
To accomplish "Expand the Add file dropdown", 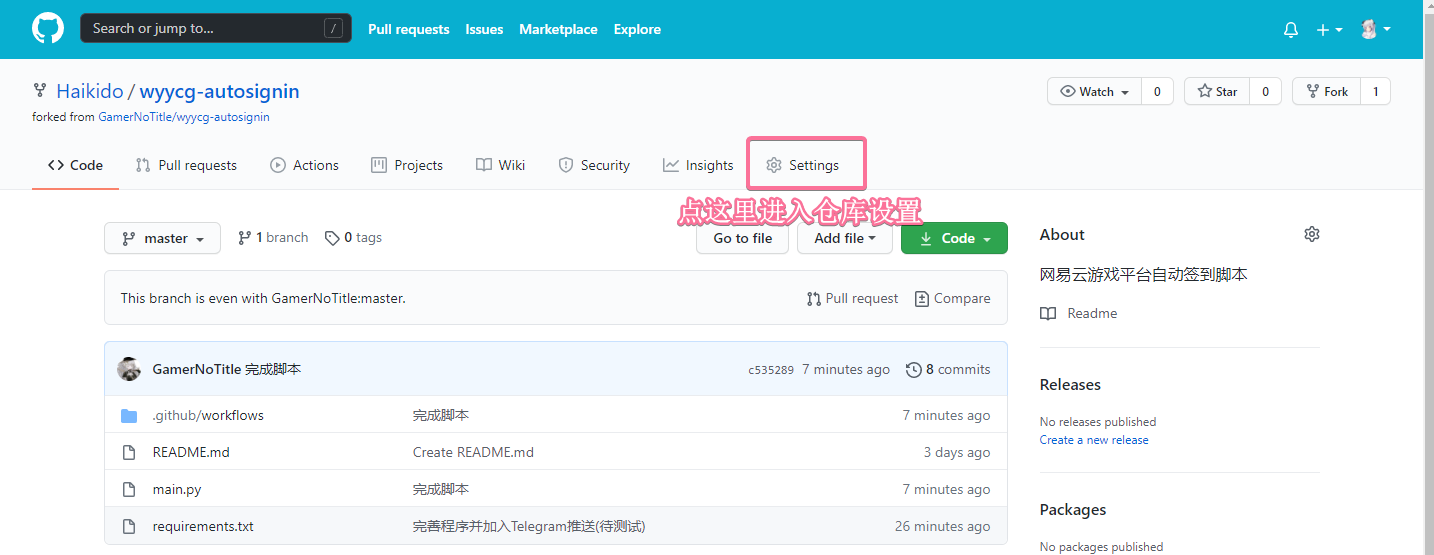I will (x=845, y=238).
